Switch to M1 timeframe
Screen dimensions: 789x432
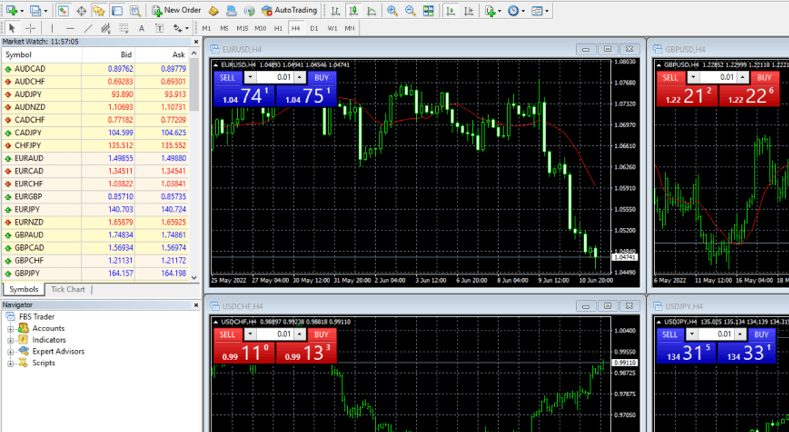206,29
